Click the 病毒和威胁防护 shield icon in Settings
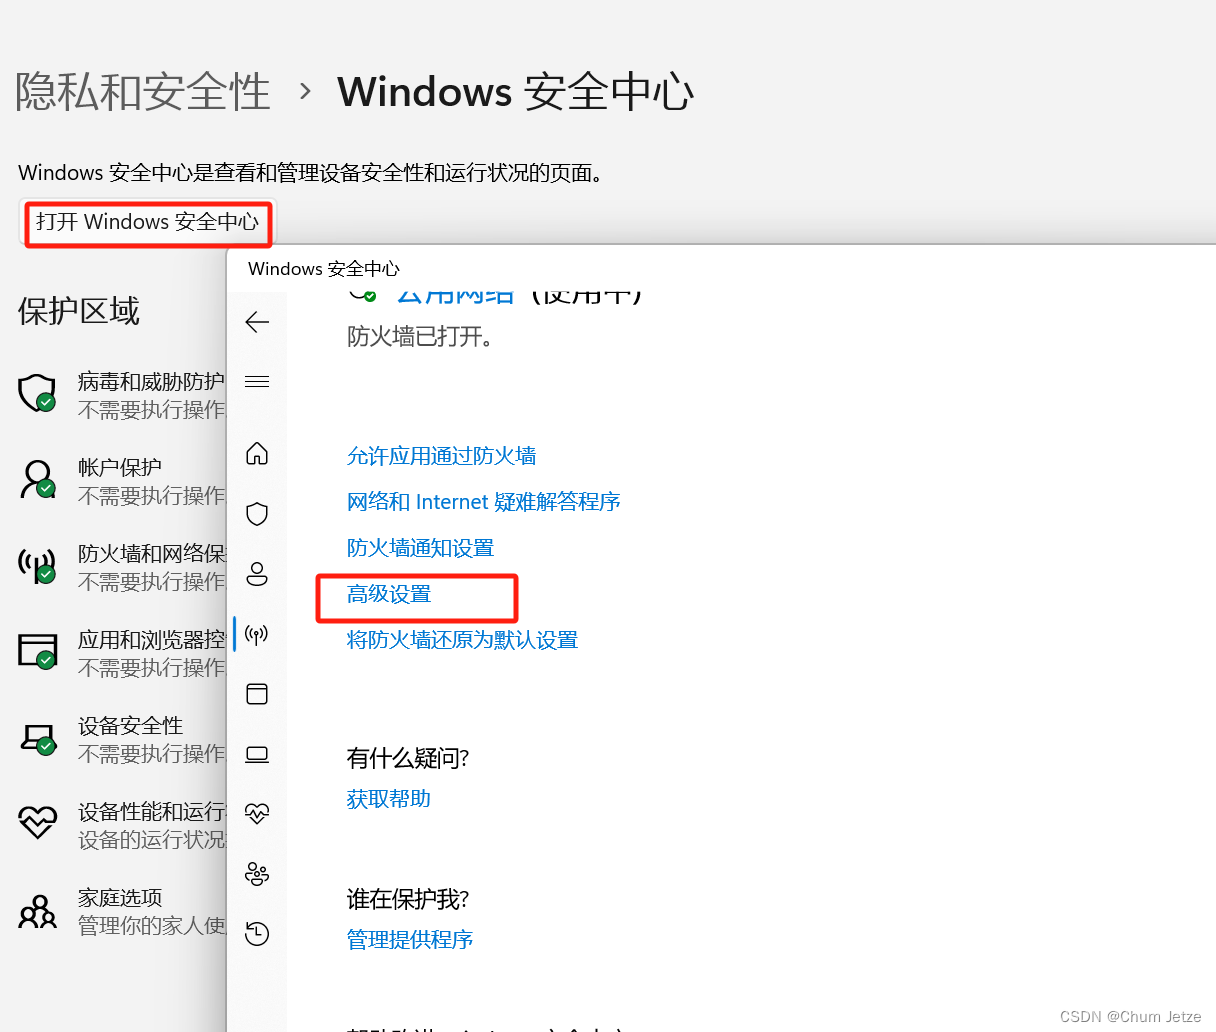 click(37, 393)
